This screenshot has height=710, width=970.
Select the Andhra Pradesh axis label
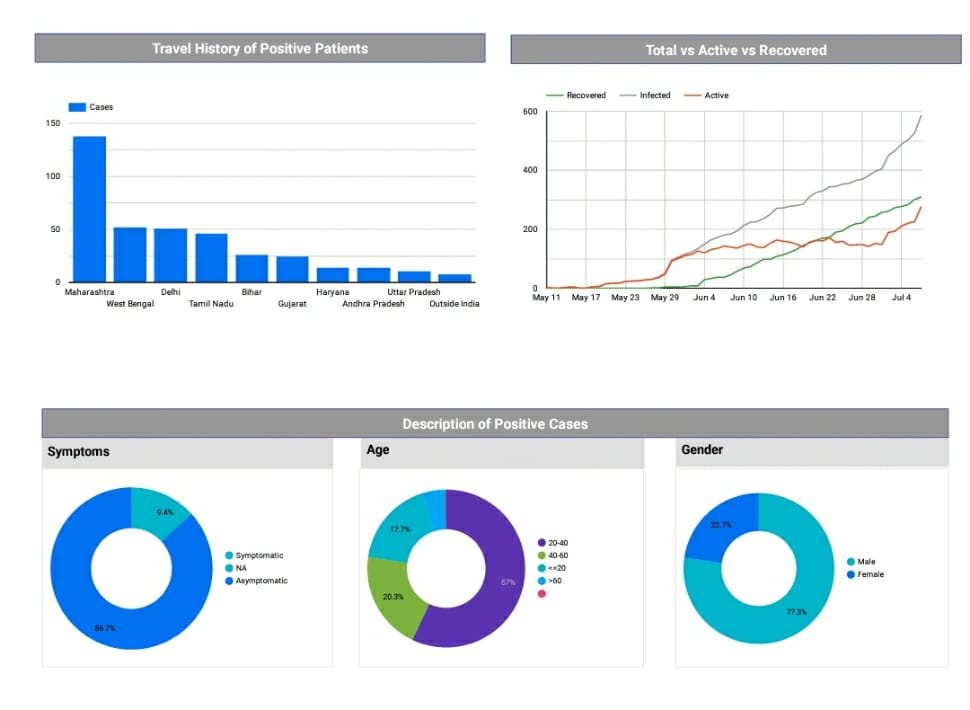pos(374,304)
